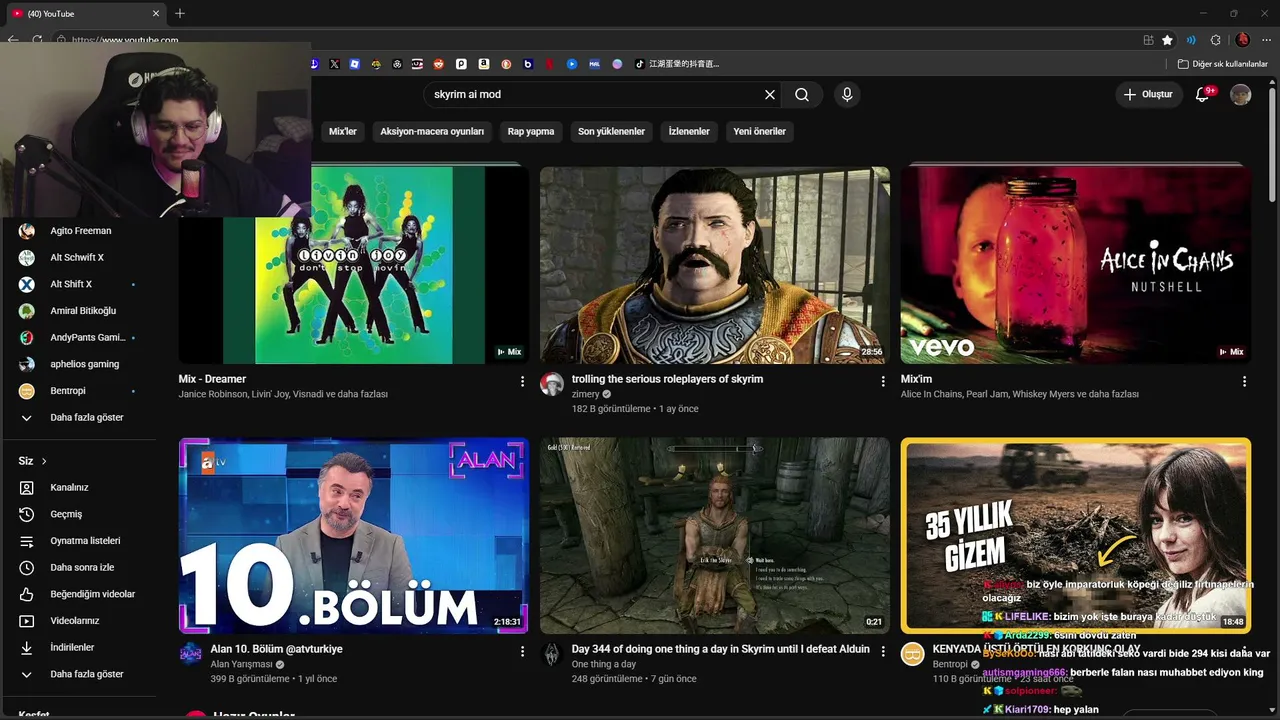Click the browser address bar URL

[x=125, y=40]
